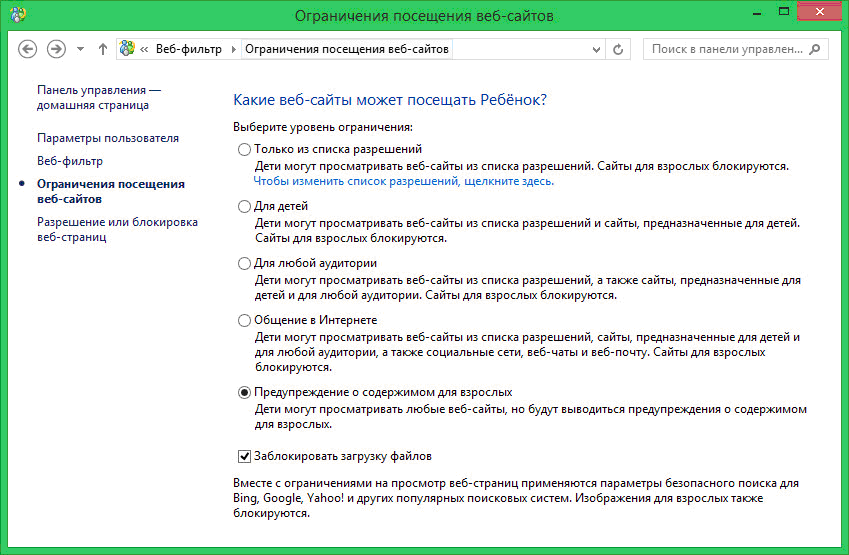The image size is (849, 555).
Task: Click the Forward navigation arrow
Action: coord(56,49)
